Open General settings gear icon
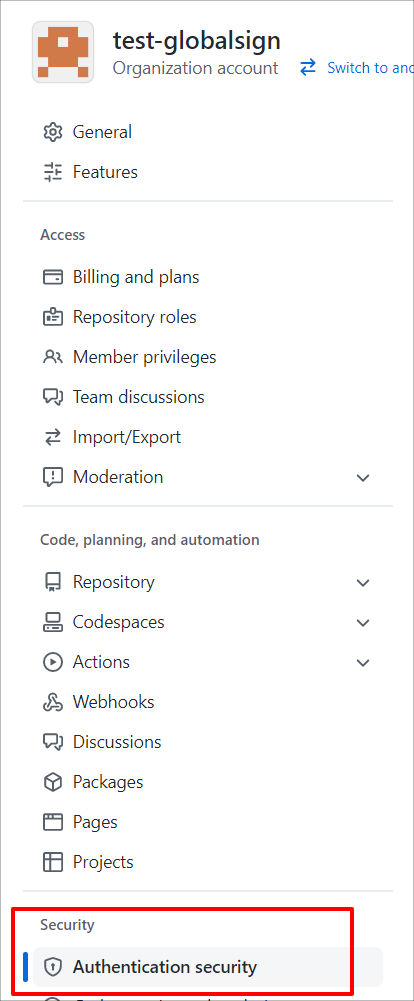Screen dimensions: 414x1001 (x=52, y=132)
